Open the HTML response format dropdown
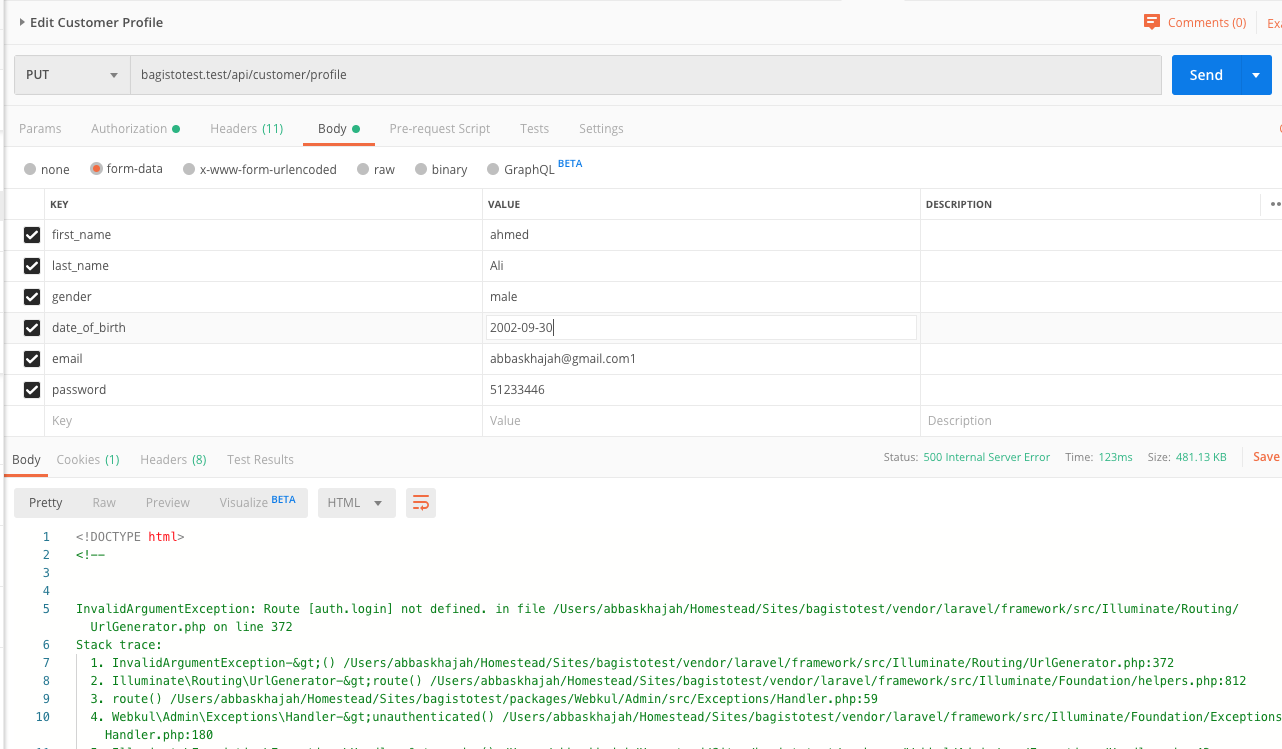This screenshot has height=749, width=1282. pyautogui.click(x=356, y=502)
